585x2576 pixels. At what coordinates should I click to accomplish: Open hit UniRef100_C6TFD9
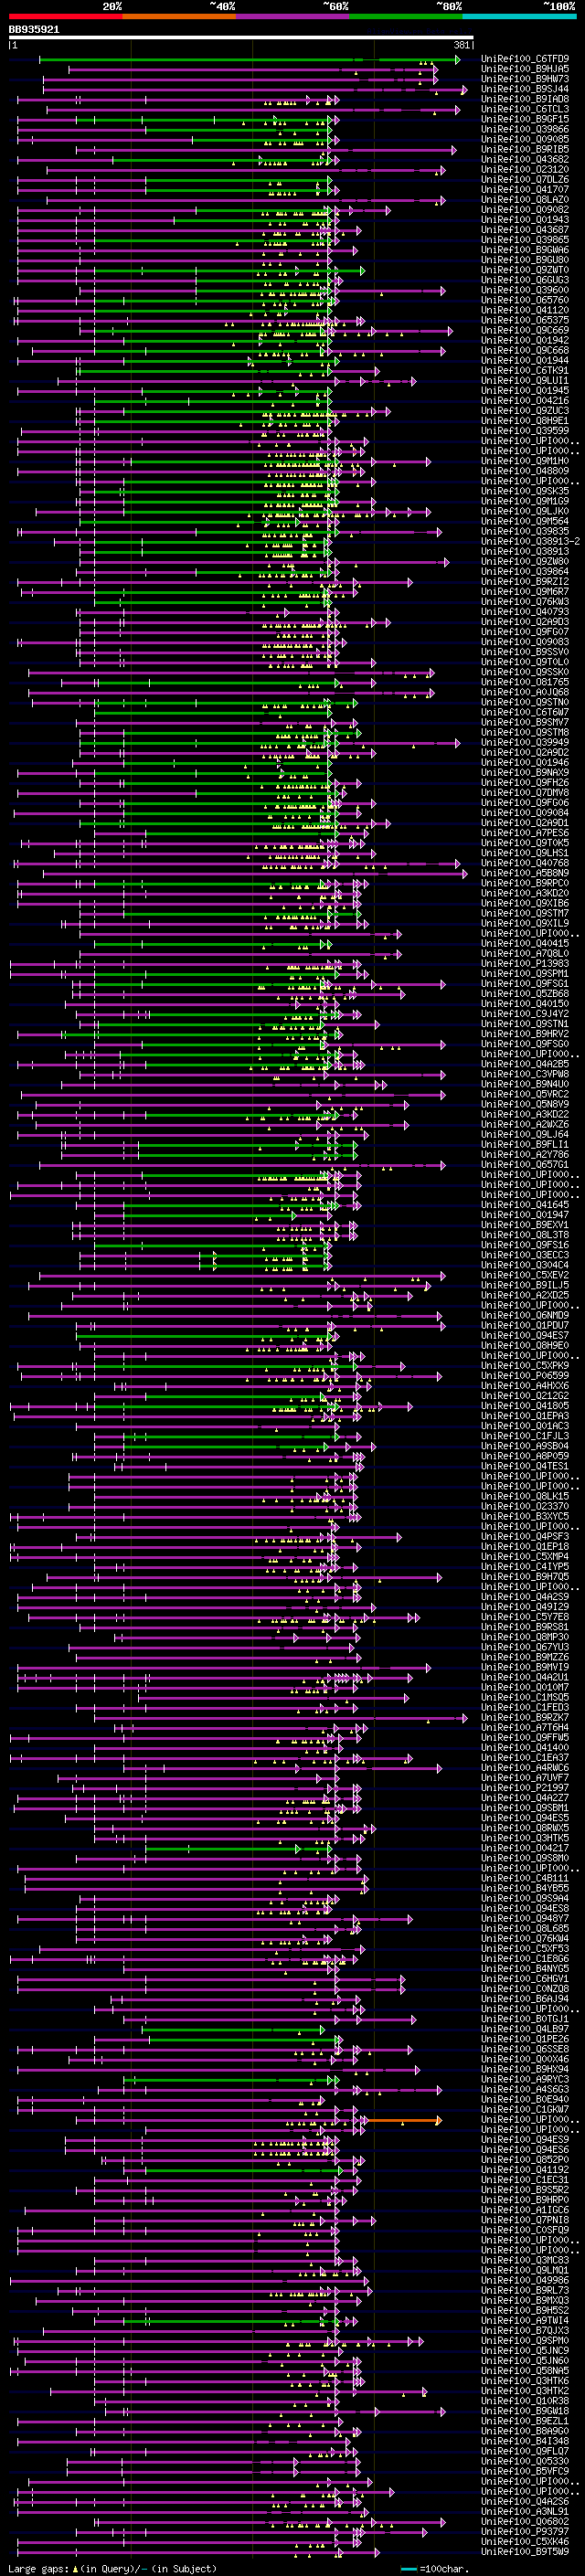[x=525, y=59]
